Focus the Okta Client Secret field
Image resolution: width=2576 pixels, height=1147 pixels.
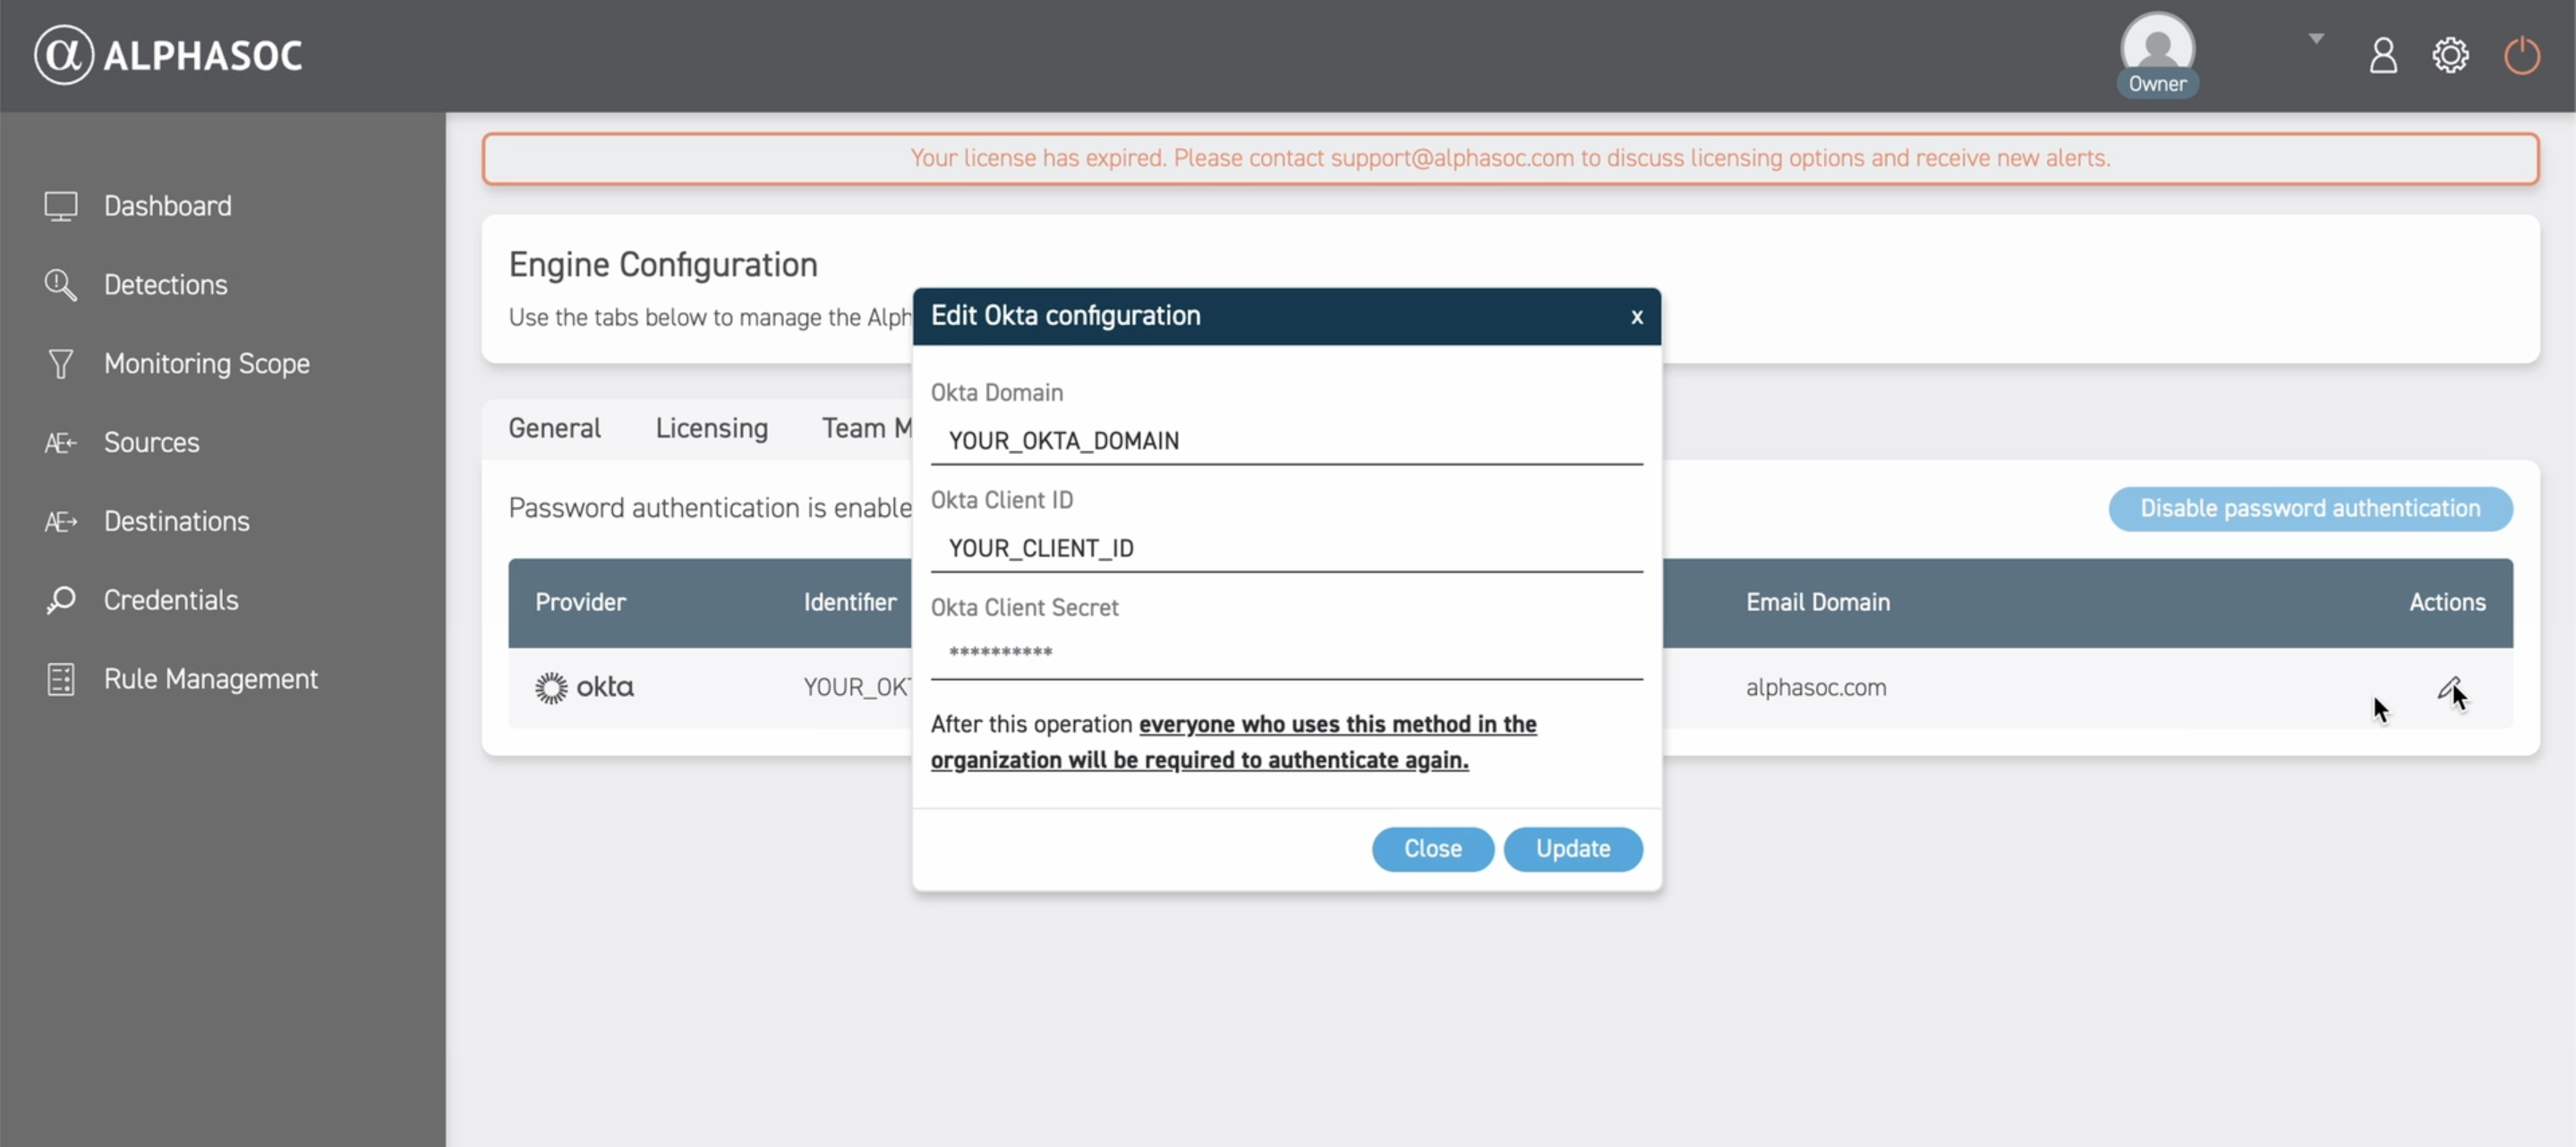pos(1286,654)
